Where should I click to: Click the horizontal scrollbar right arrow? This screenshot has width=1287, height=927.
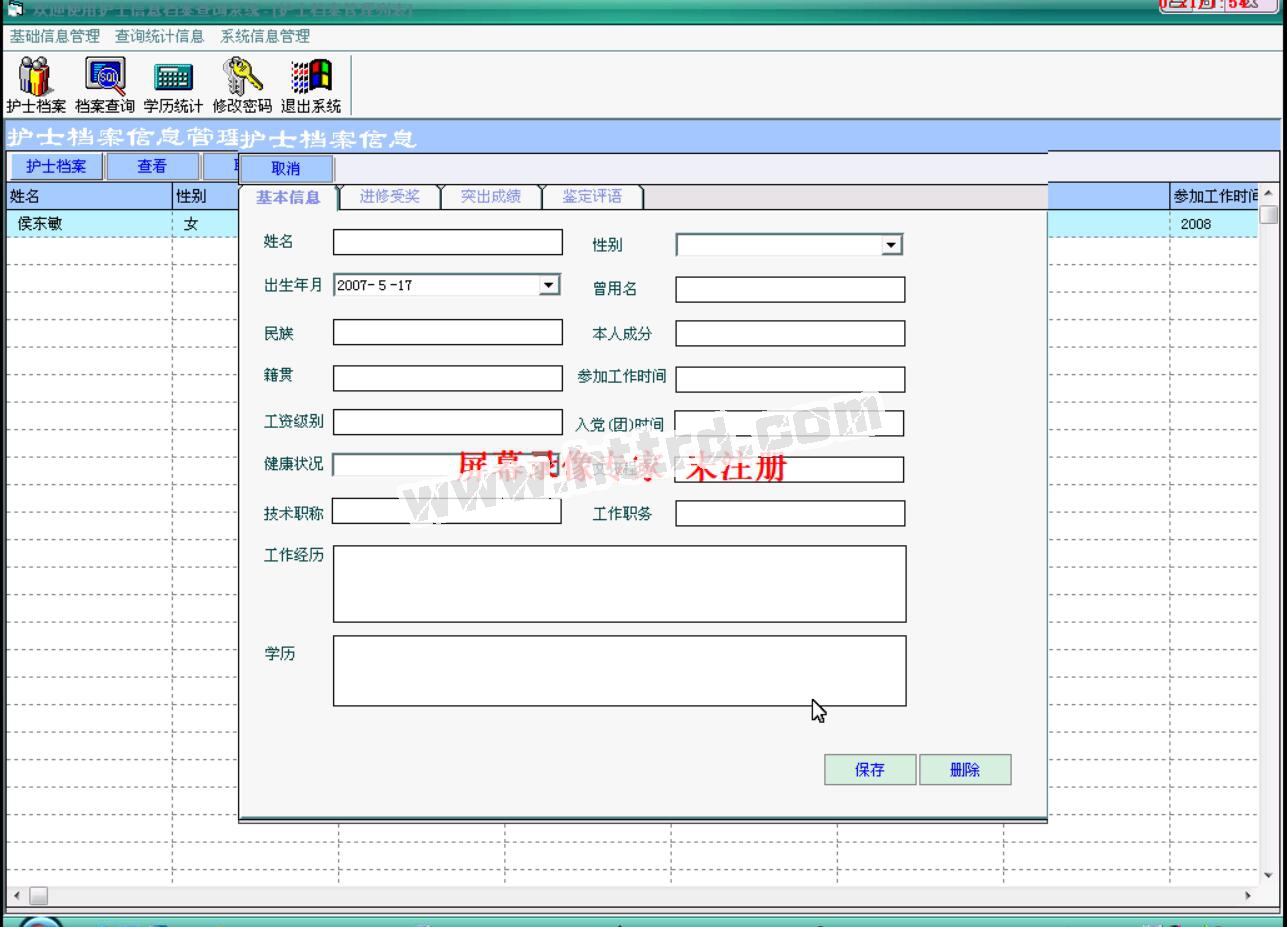click(x=1248, y=895)
